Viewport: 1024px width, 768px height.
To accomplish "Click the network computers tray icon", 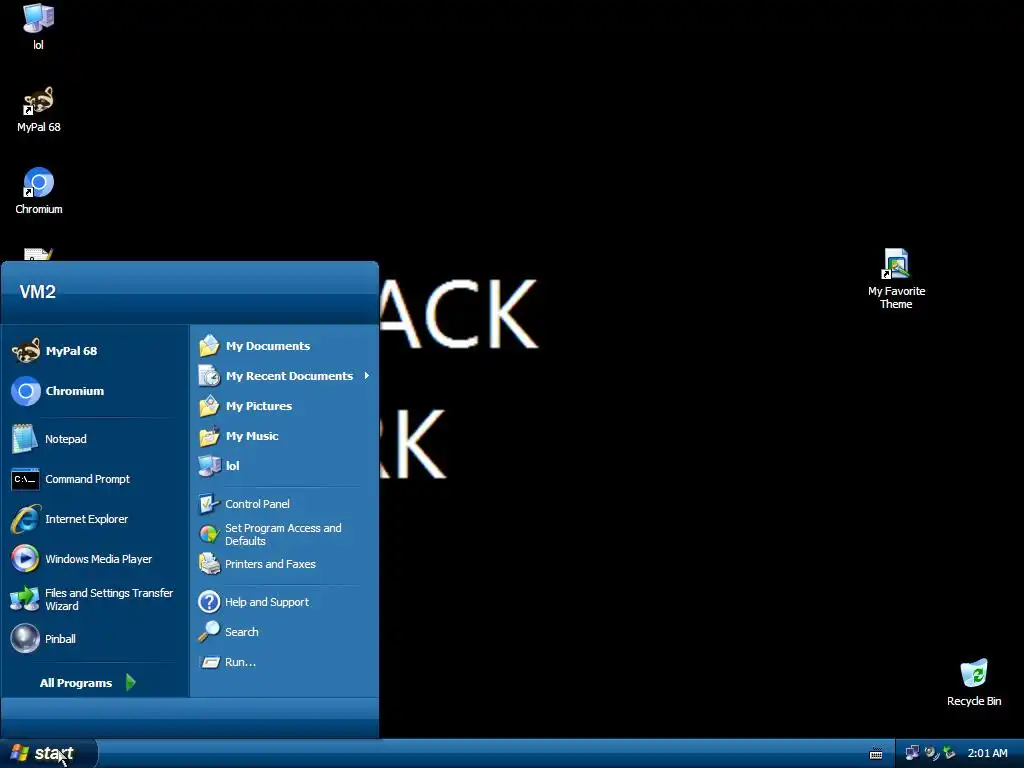I will (x=912, y=753).
